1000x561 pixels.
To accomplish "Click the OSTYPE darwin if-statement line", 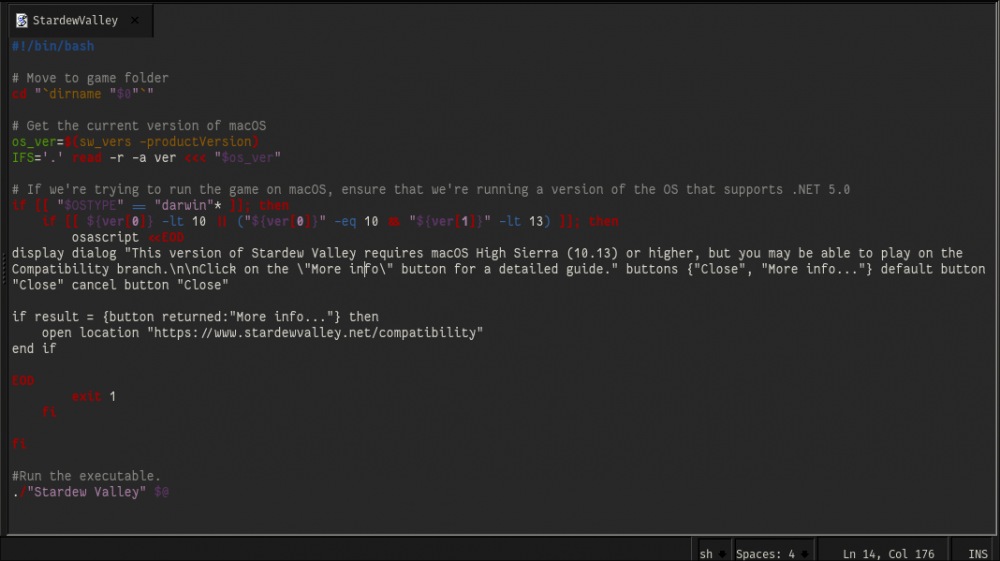I will tap(150, 205).
